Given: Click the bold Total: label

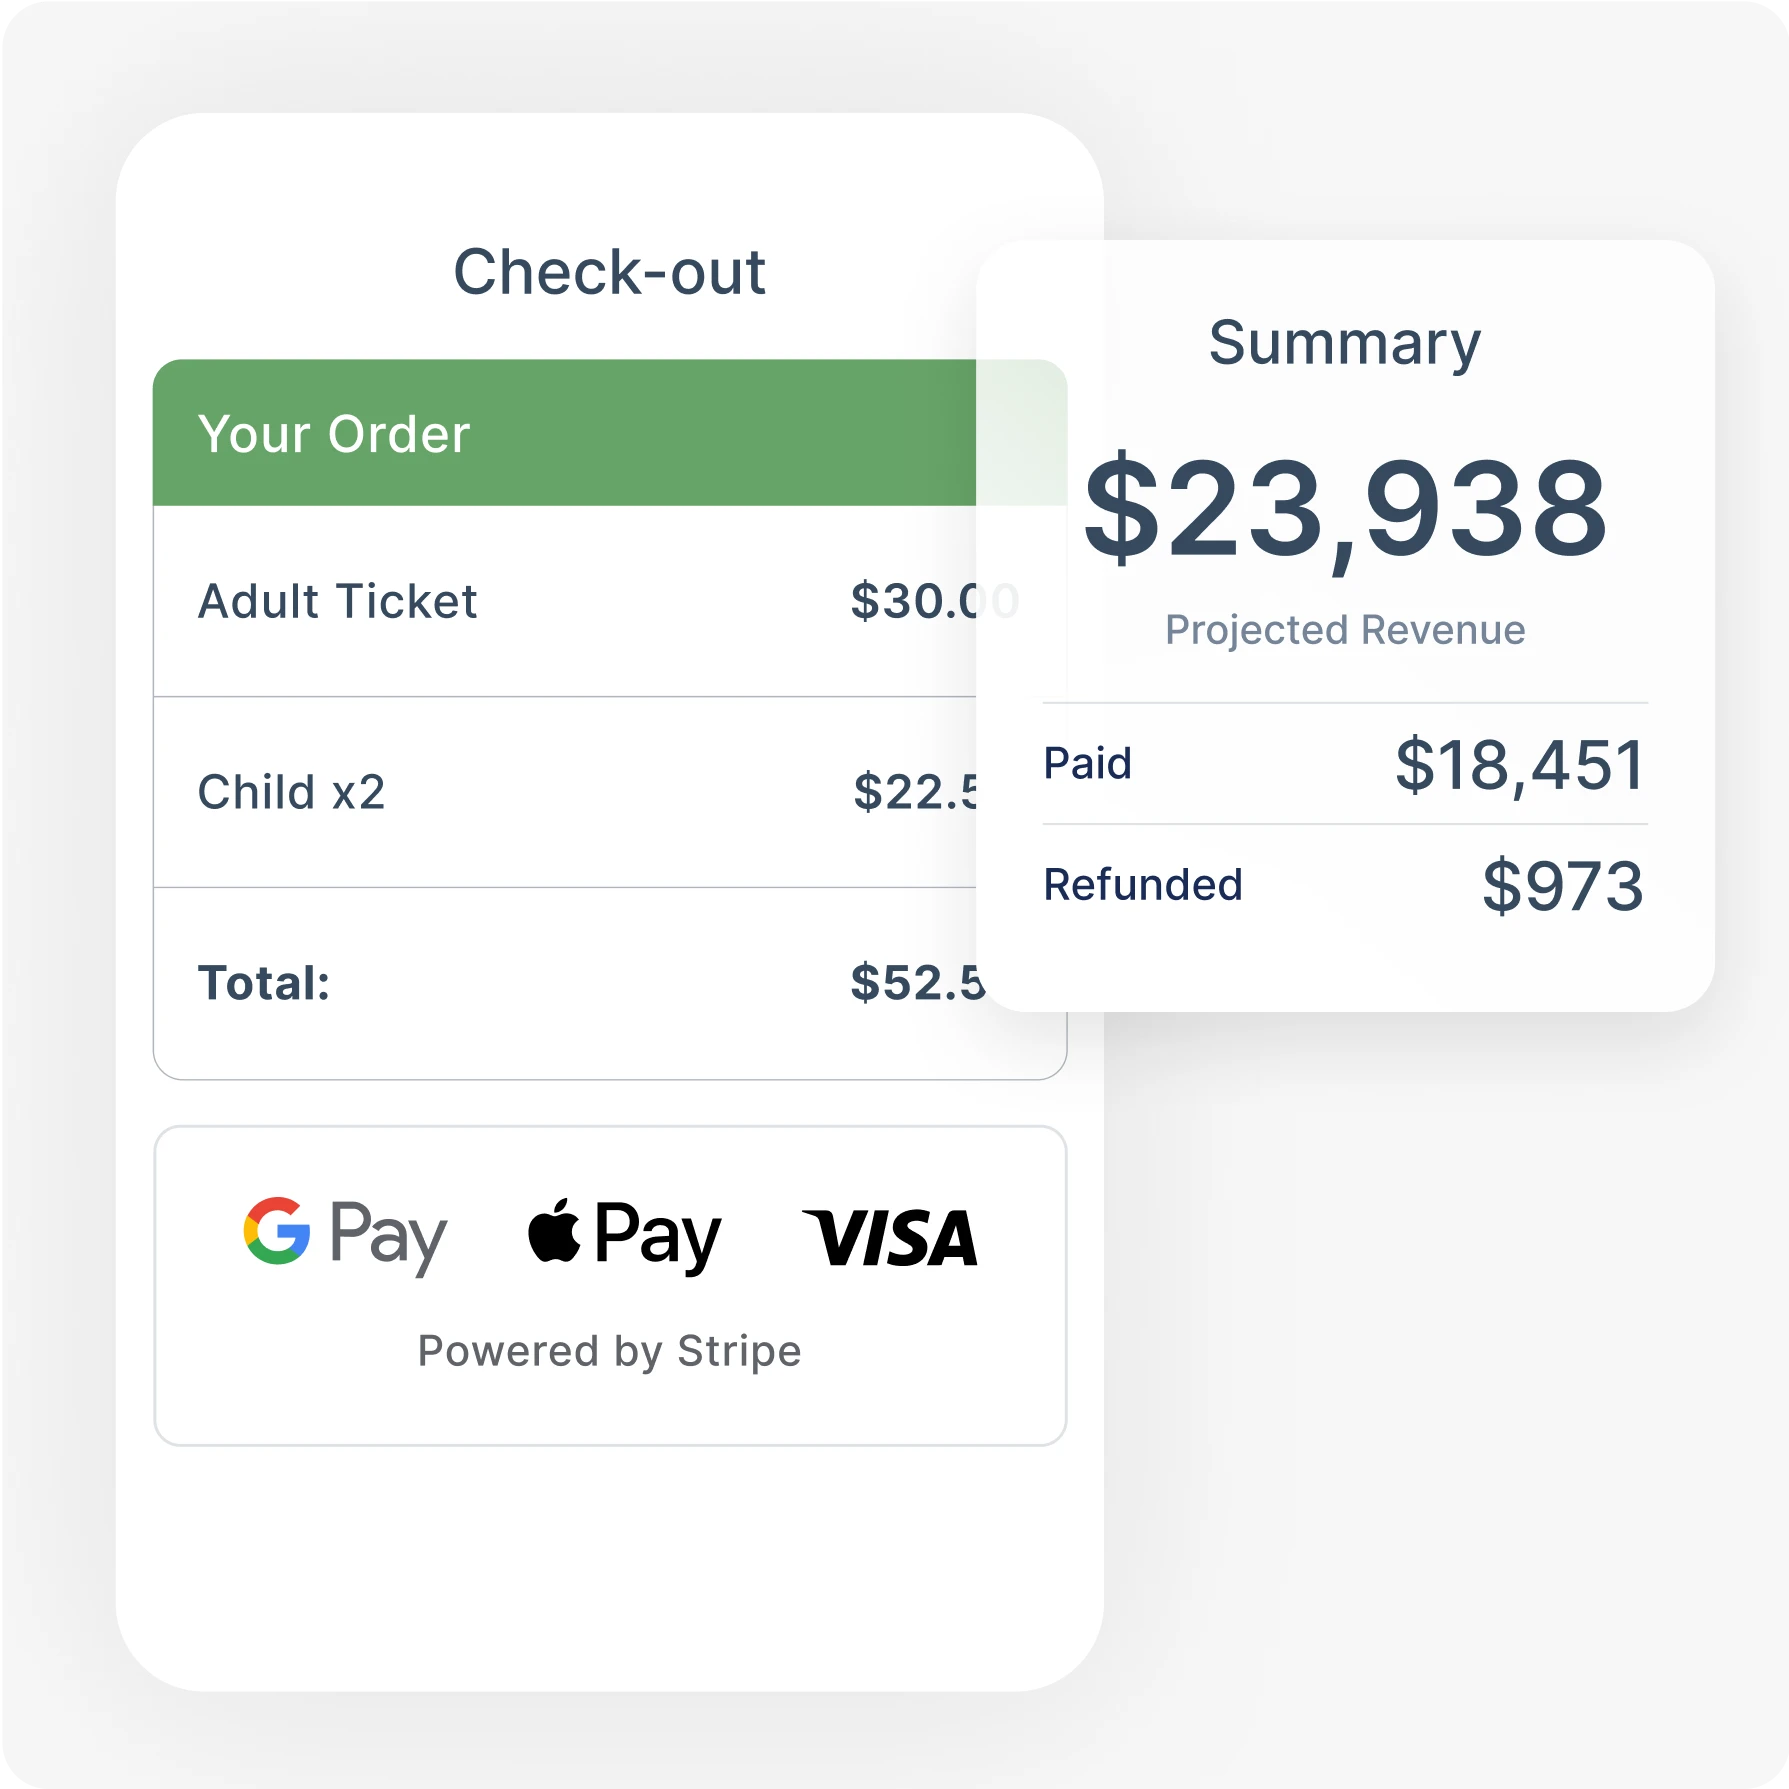Looking at the screenshot, I should pyautogui.click(x=264, y=983).
